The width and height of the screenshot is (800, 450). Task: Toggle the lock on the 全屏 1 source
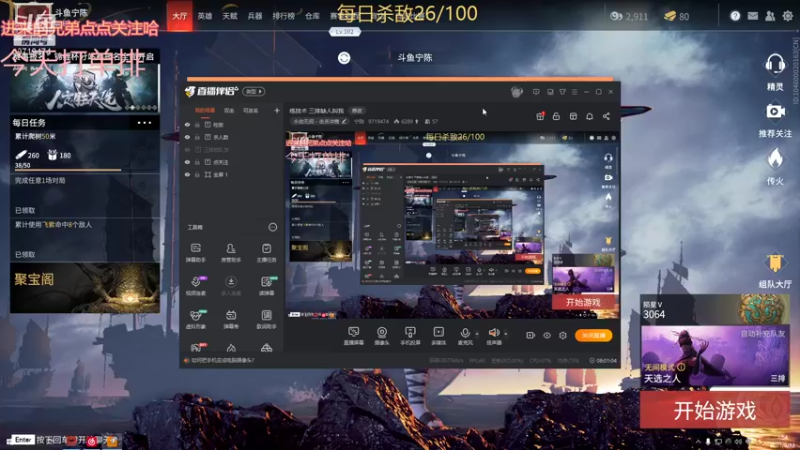tap(197, 174)
